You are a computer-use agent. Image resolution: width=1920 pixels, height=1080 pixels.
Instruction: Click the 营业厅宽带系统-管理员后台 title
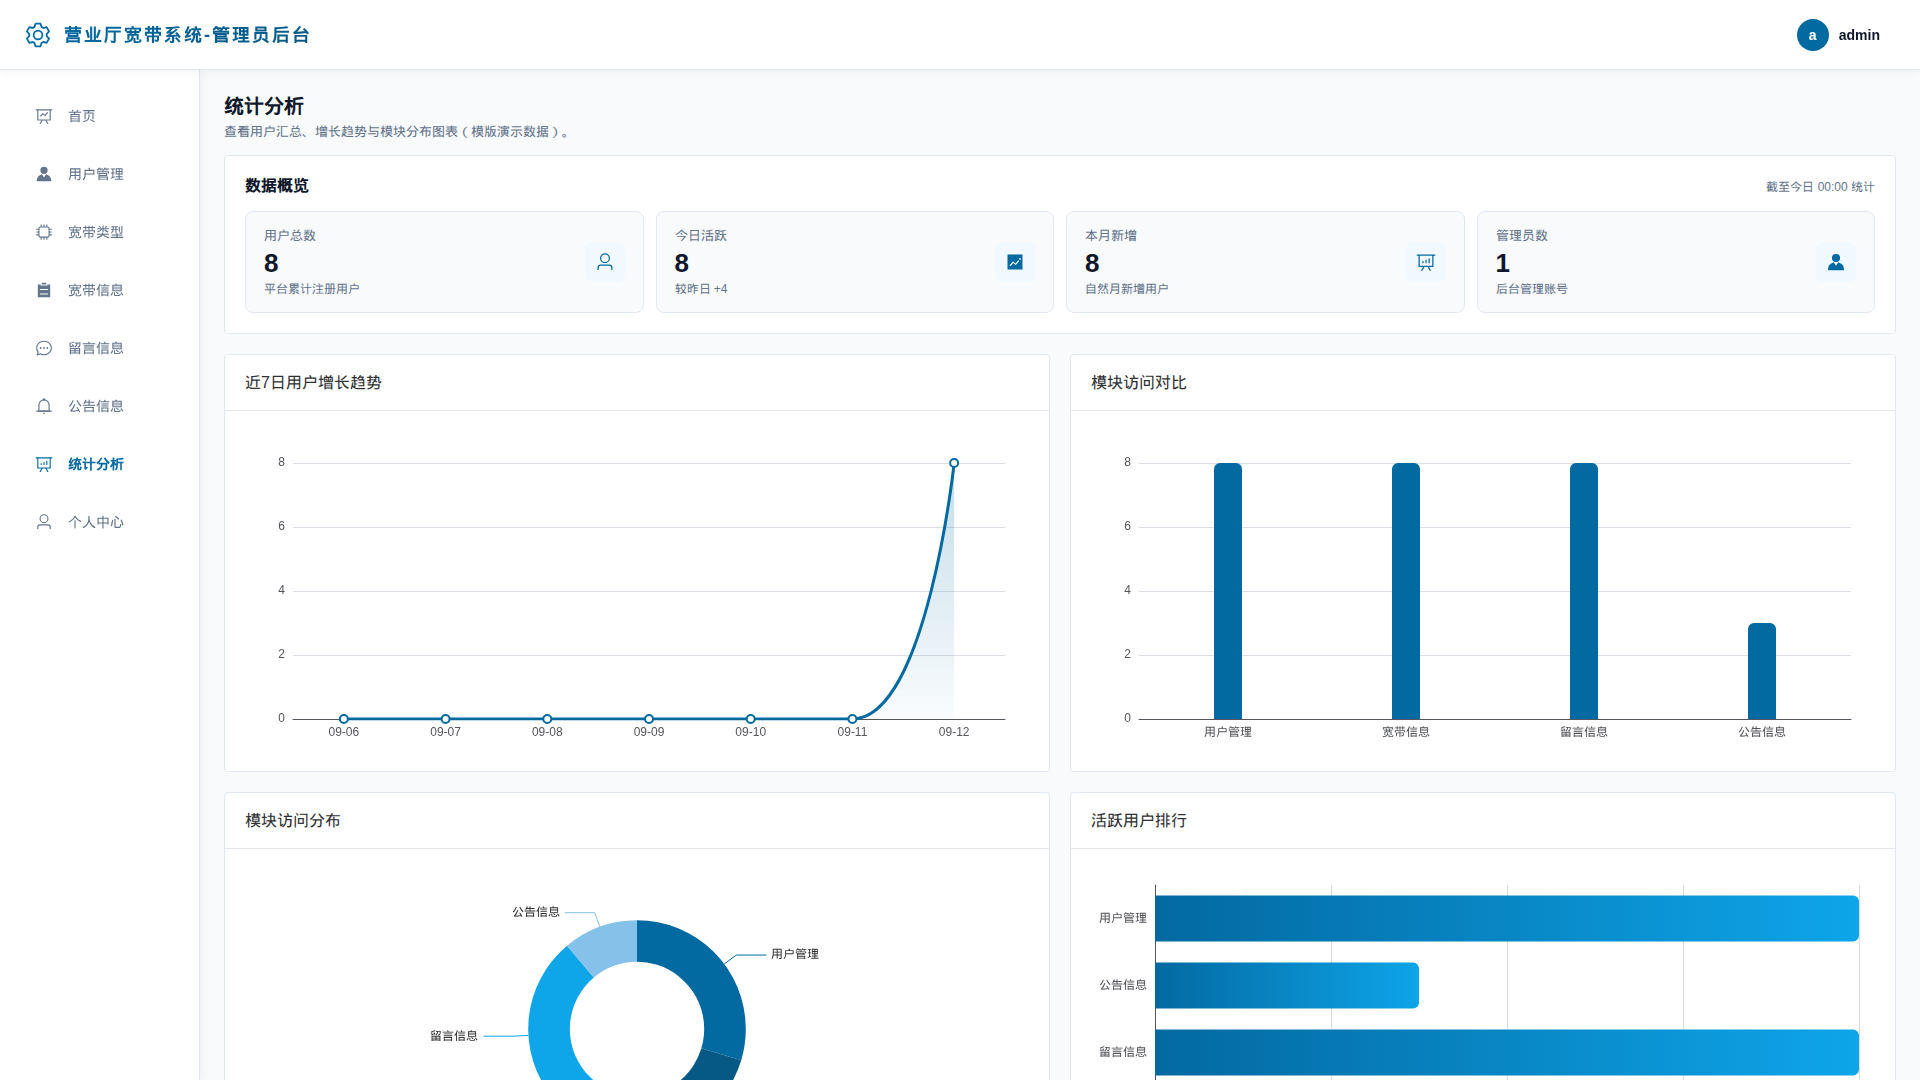click(x=187, y=35)
